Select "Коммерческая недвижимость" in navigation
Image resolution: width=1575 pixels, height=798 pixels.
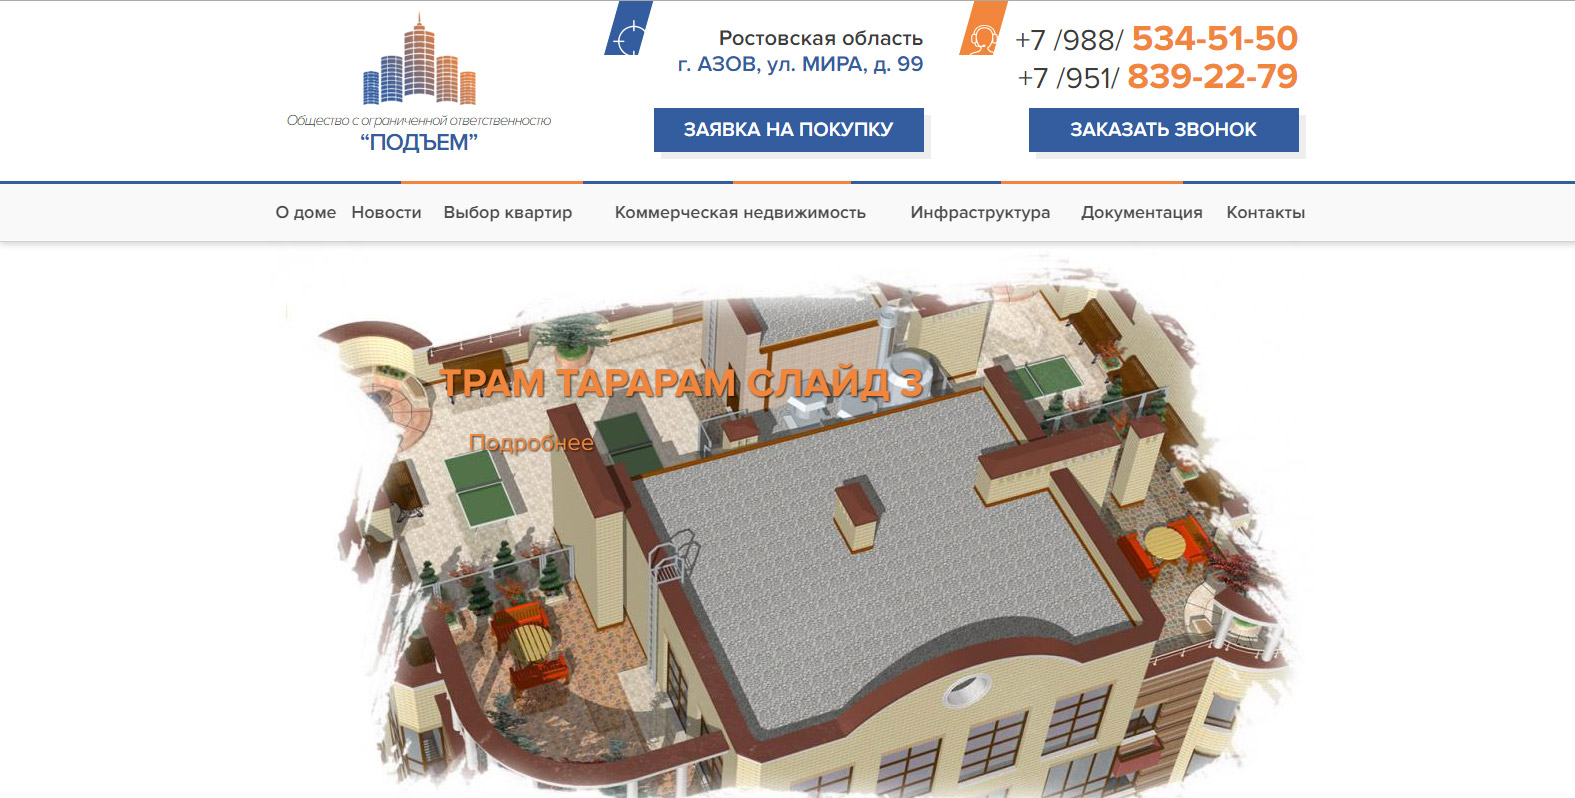740,212
